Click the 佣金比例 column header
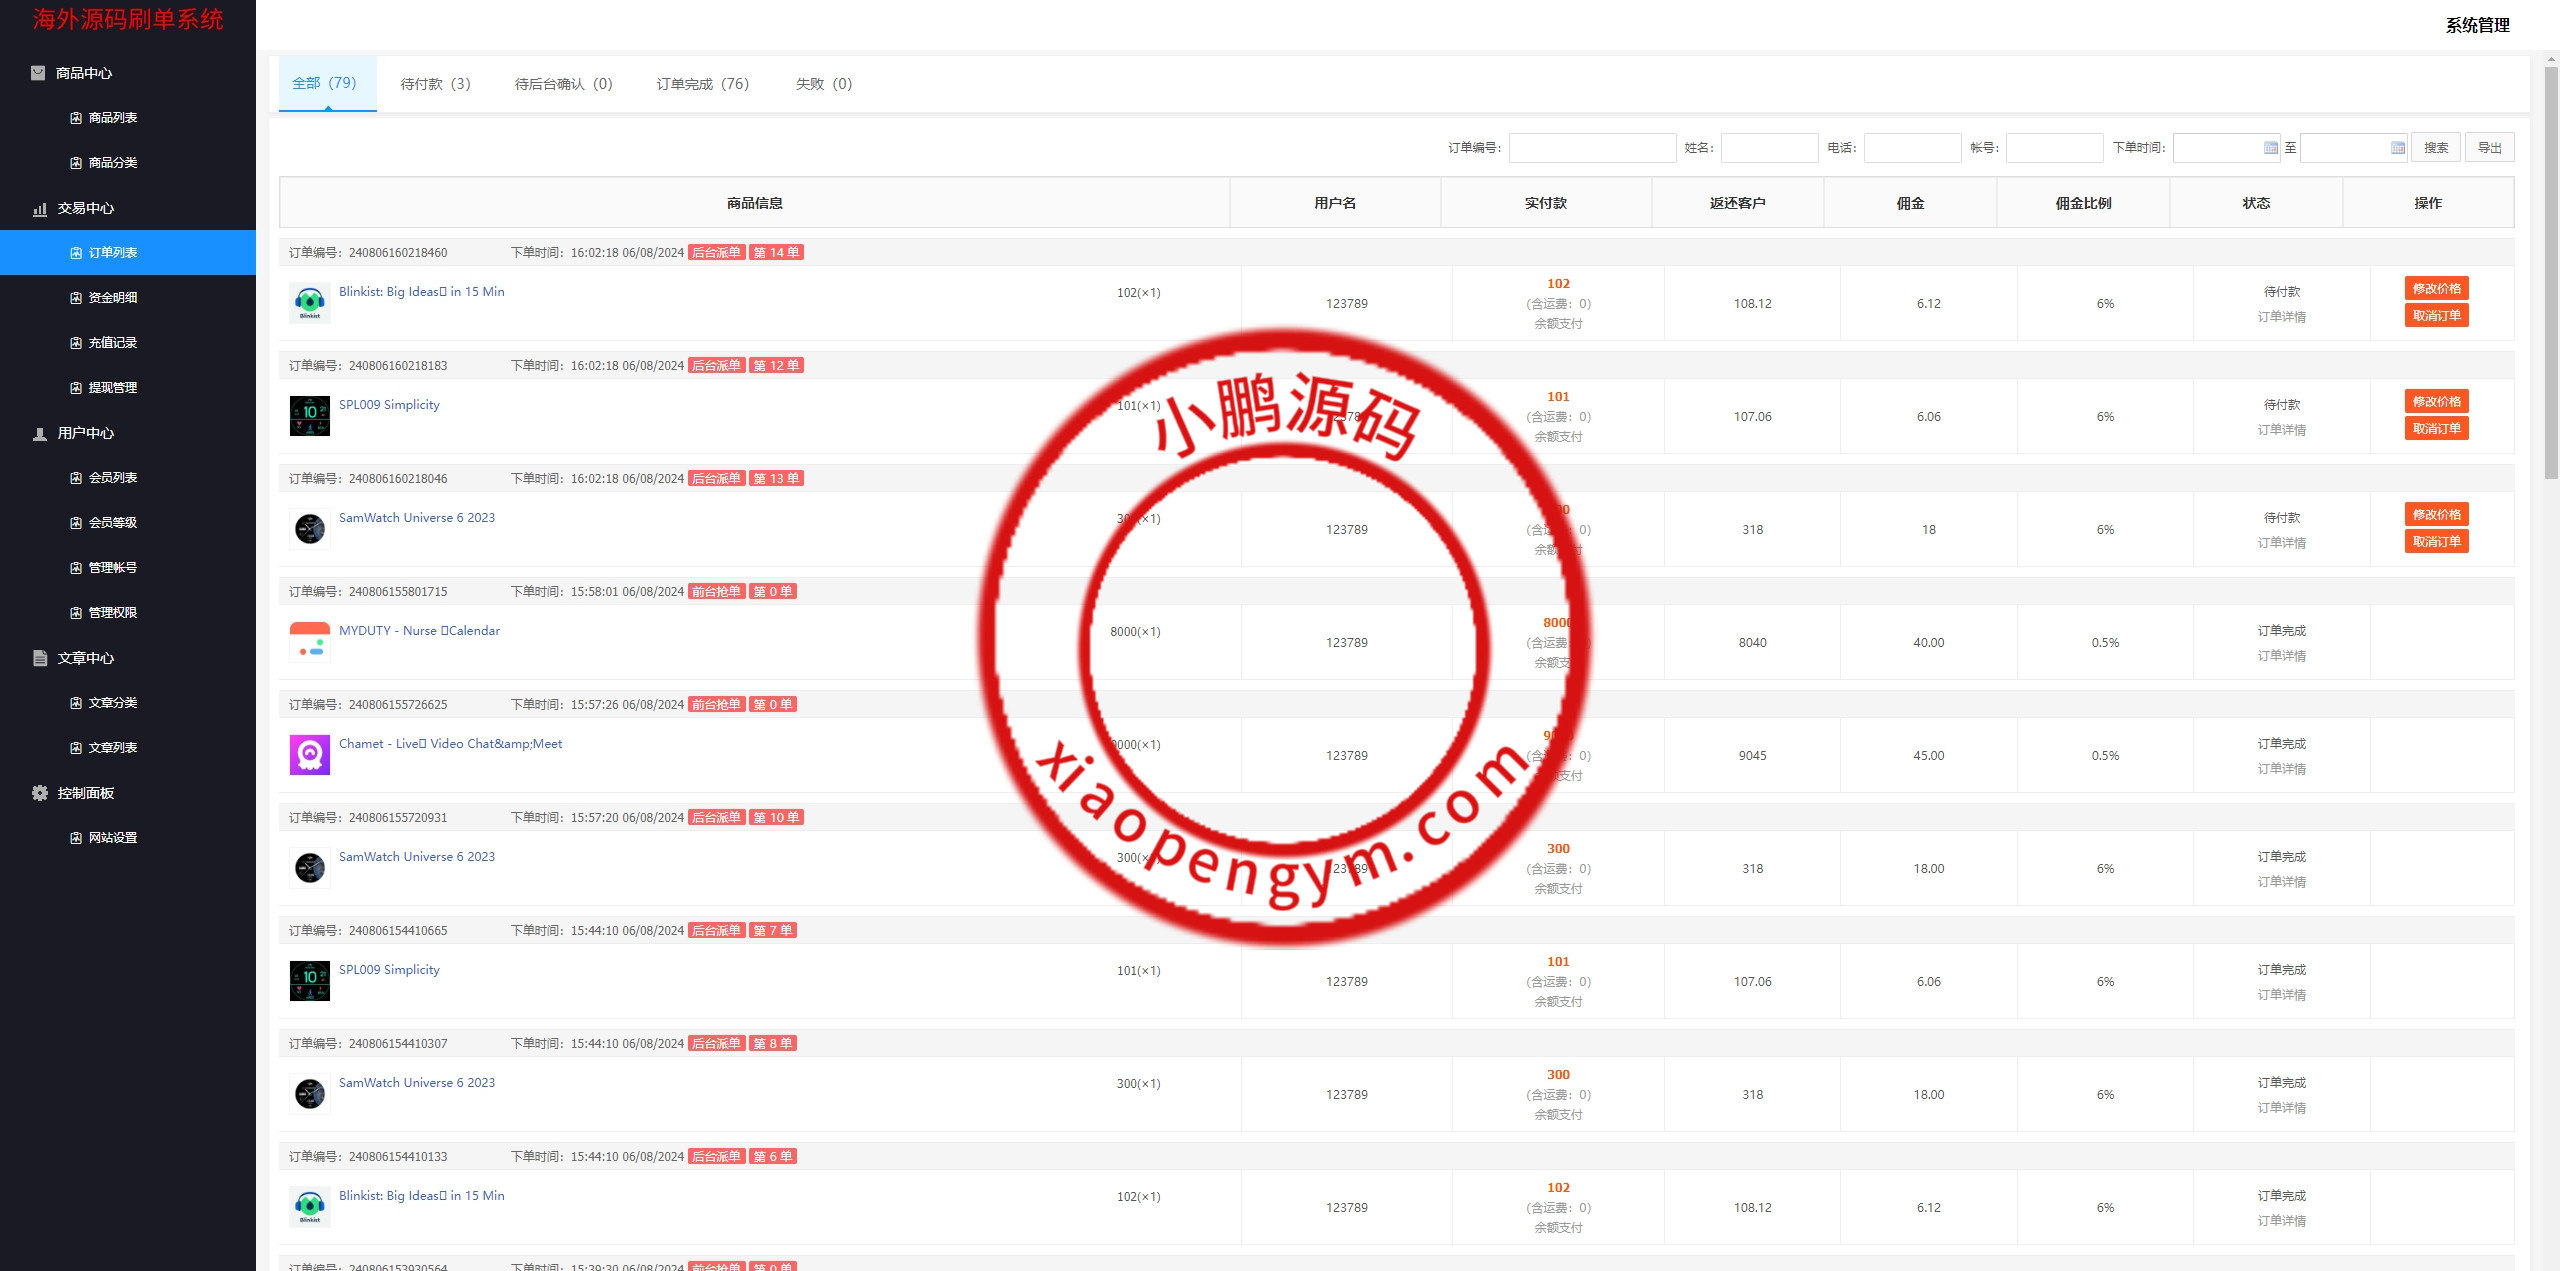The image size is (2560, 1271). 2083,203
